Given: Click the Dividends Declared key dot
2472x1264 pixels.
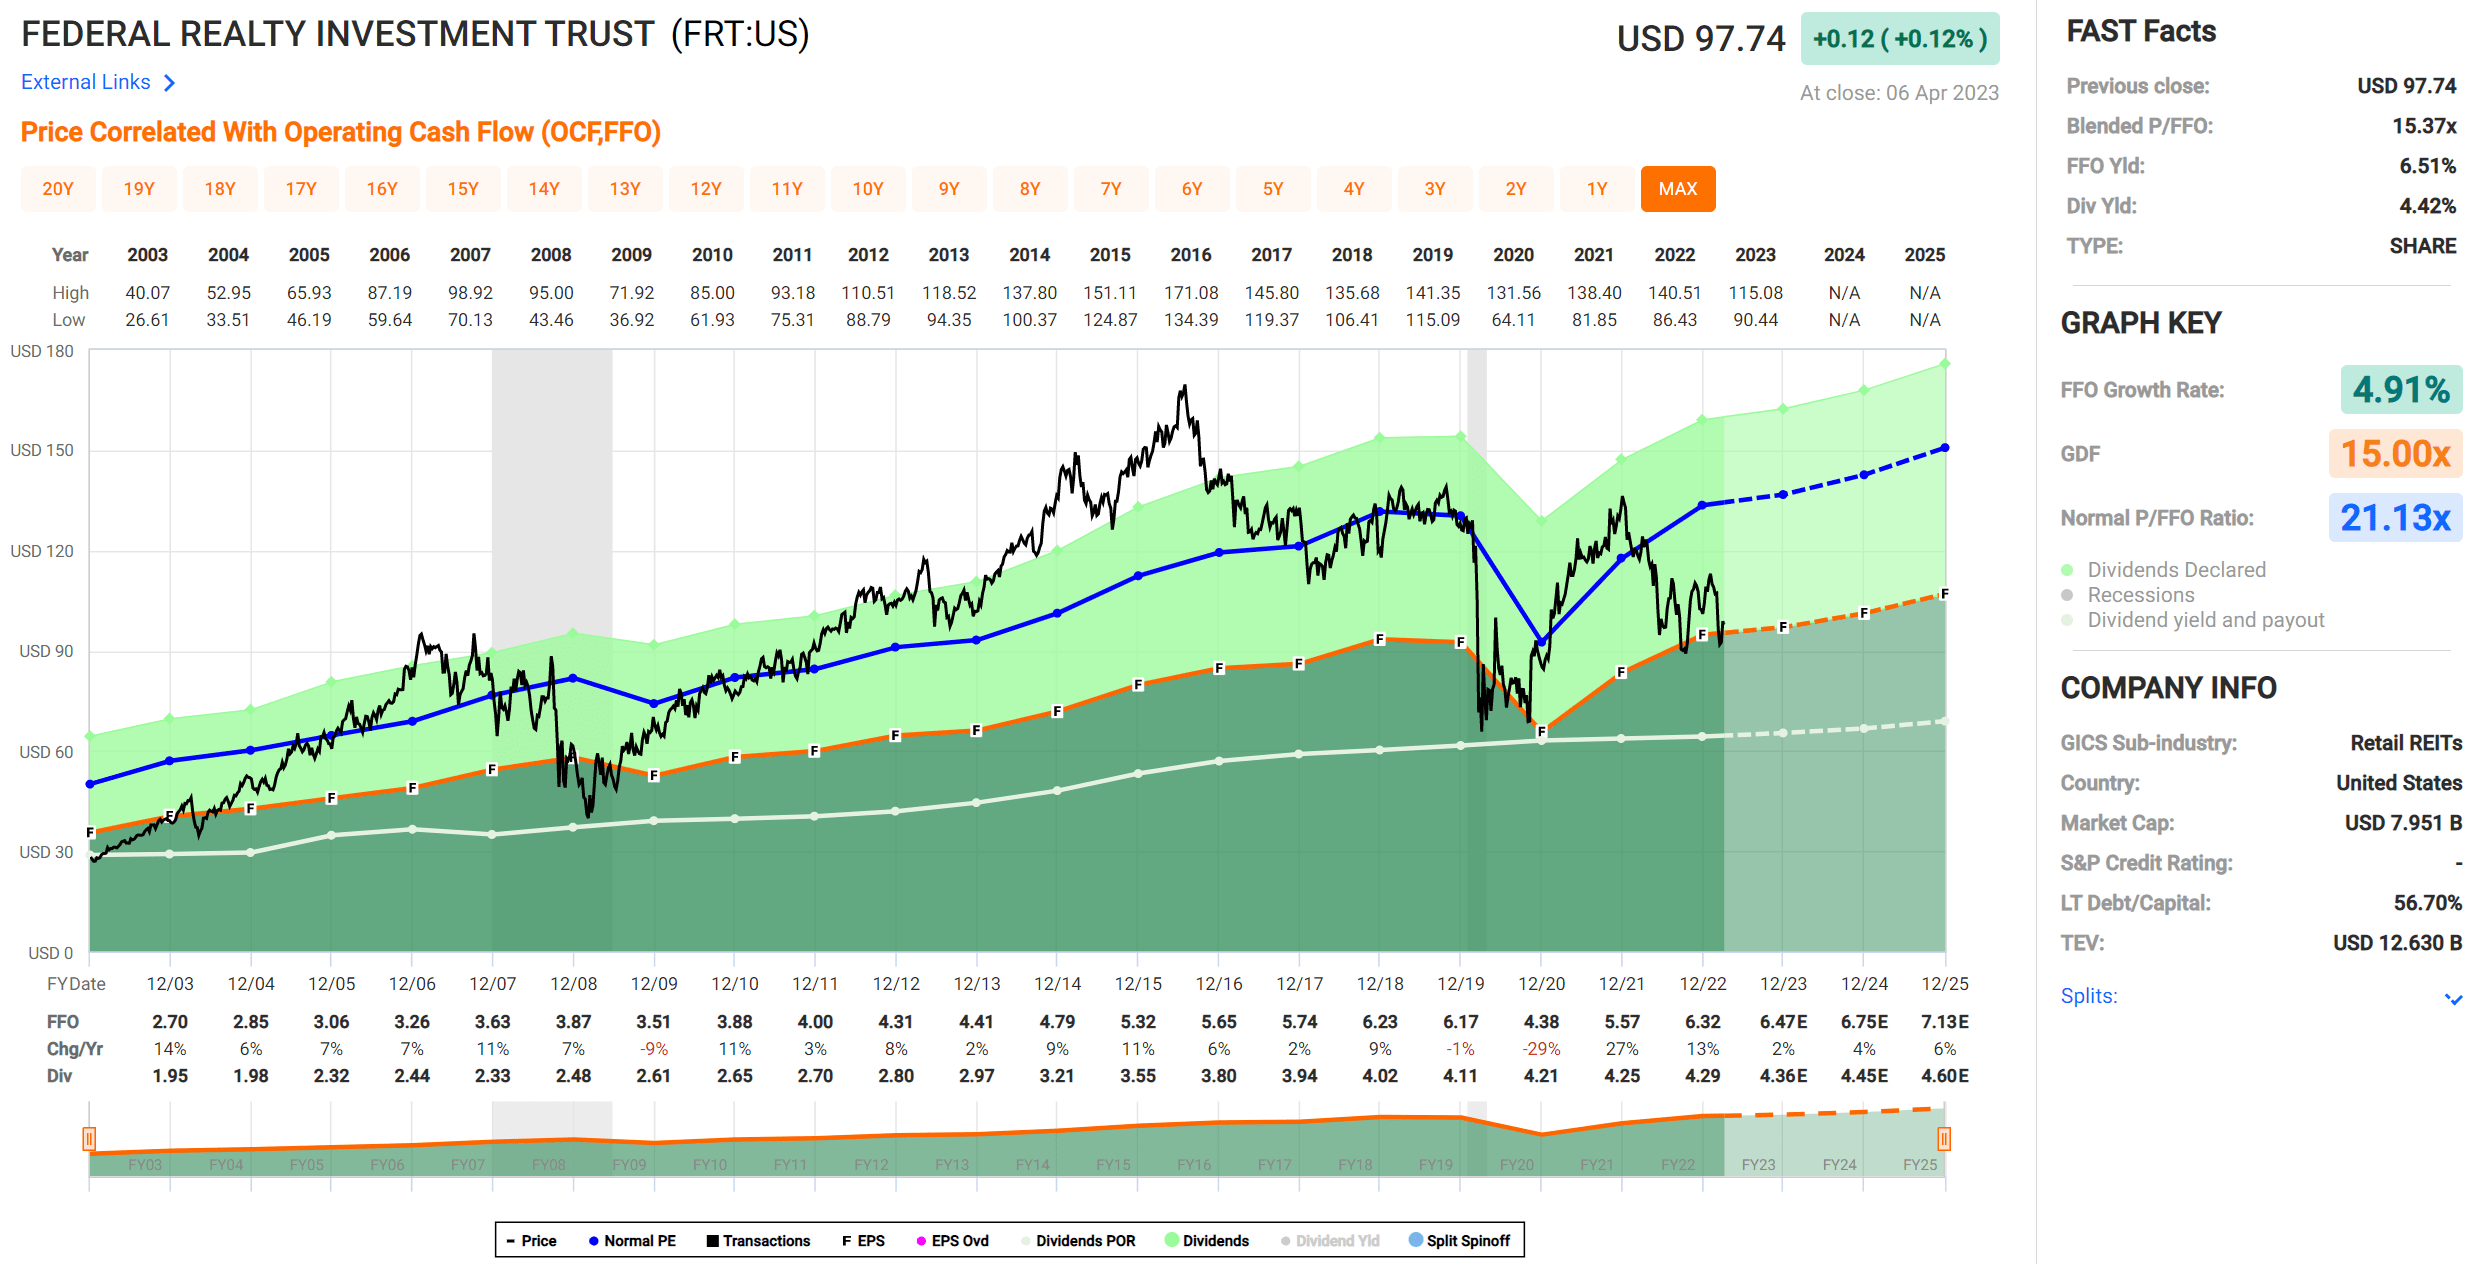Looking at the screenshot, I should coord(2067,570).
